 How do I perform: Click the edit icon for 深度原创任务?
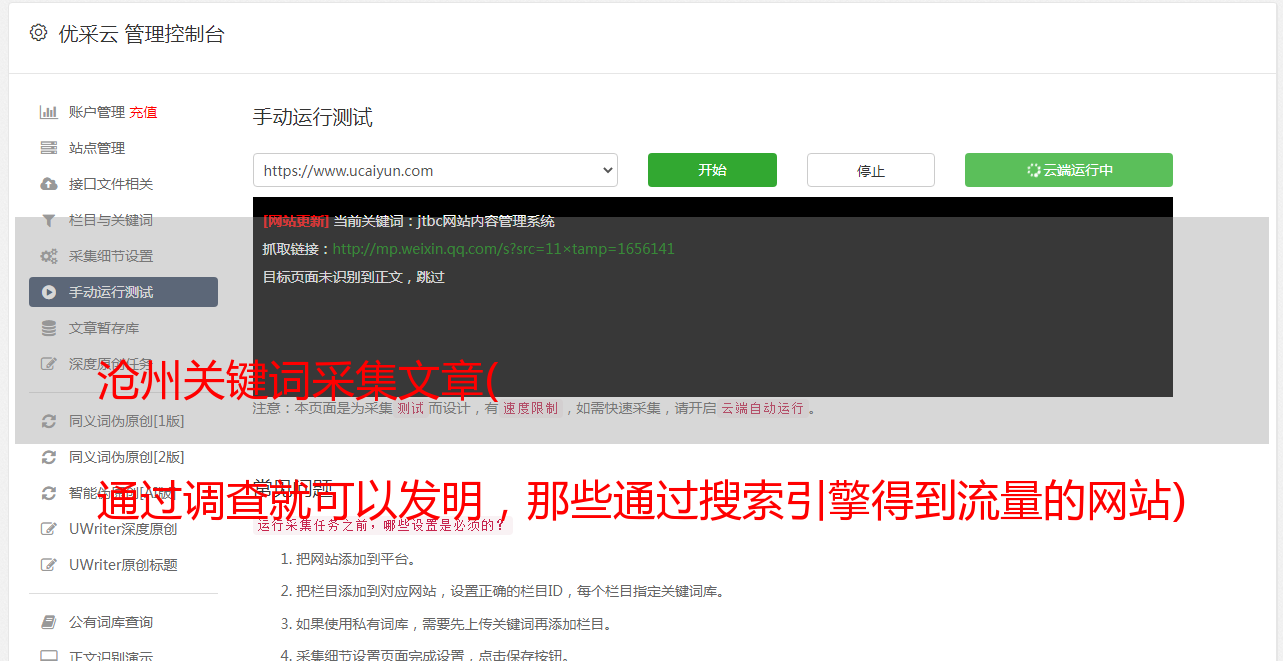point(48,364)
